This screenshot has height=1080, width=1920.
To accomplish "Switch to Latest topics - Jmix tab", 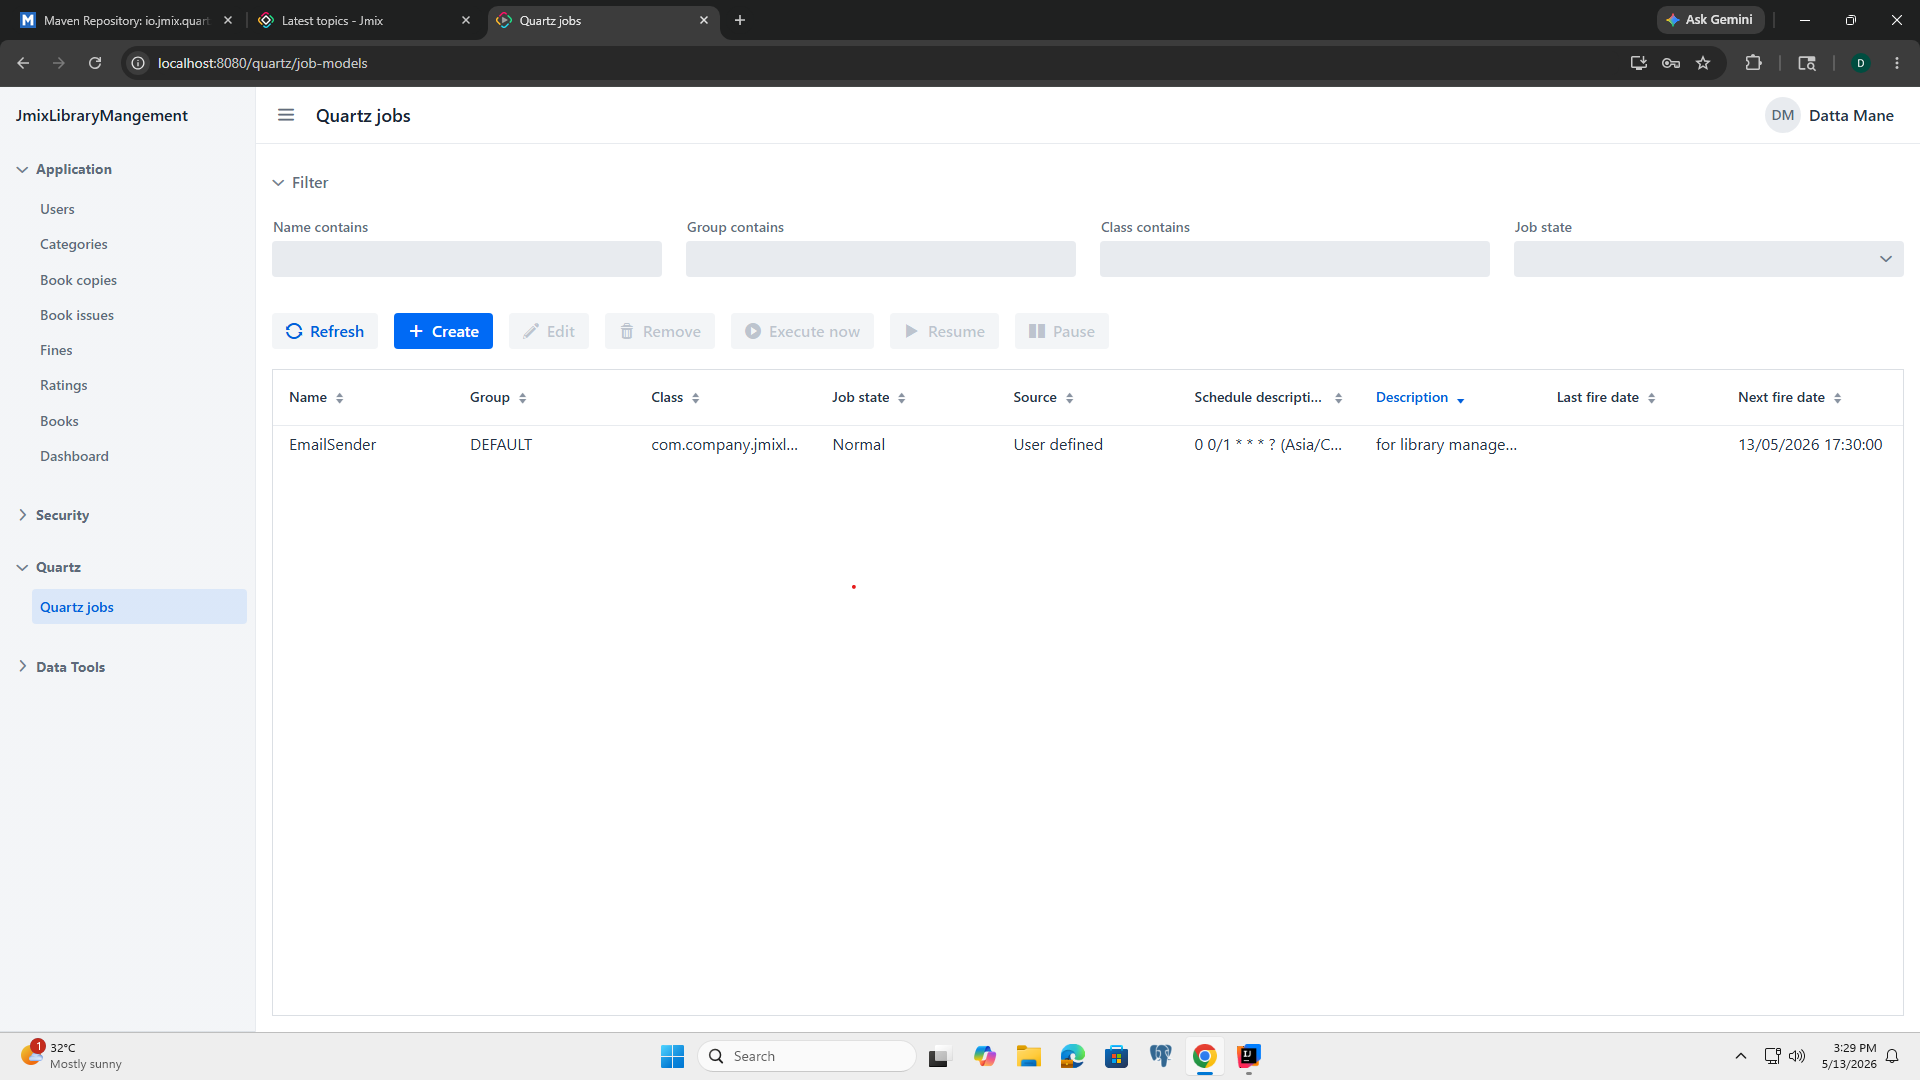I will click(363, 20).
